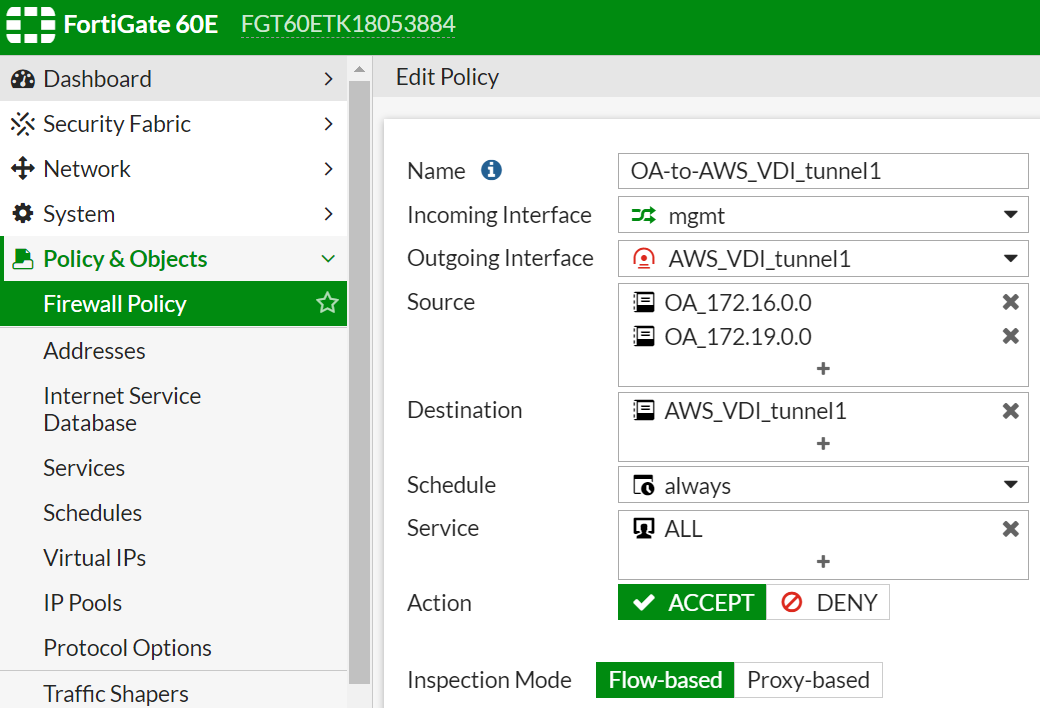Set Action to ACCEPT
Viewport: 1040px width, 708px height.
692,603
